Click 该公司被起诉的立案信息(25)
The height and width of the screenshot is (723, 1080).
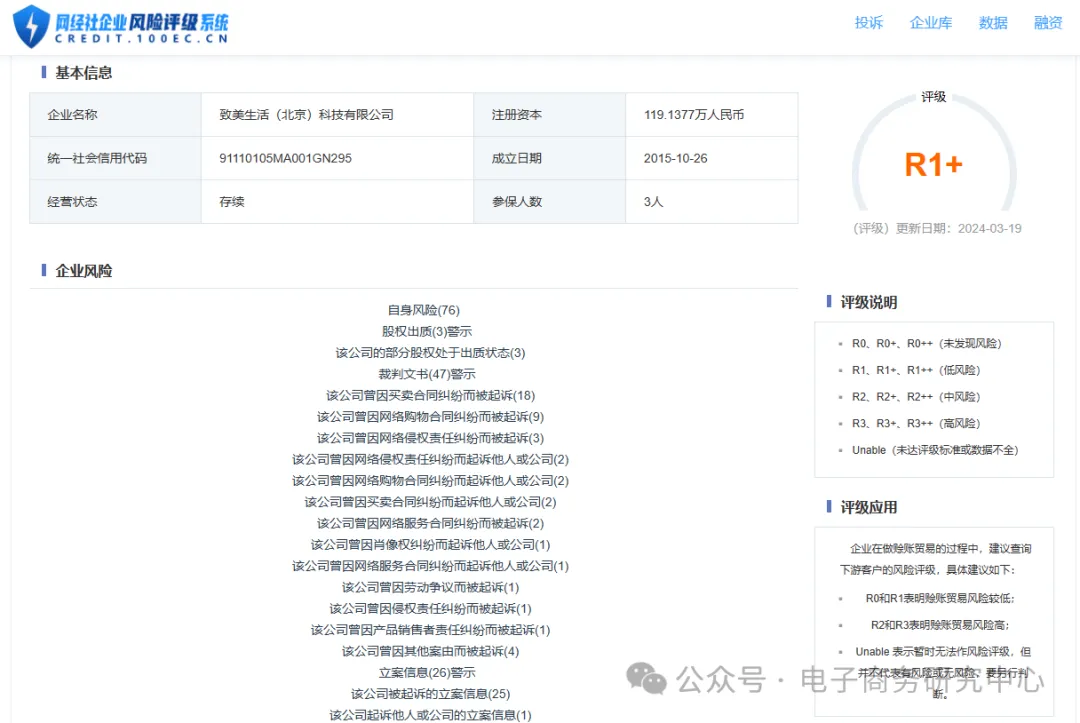click(430, 695)
